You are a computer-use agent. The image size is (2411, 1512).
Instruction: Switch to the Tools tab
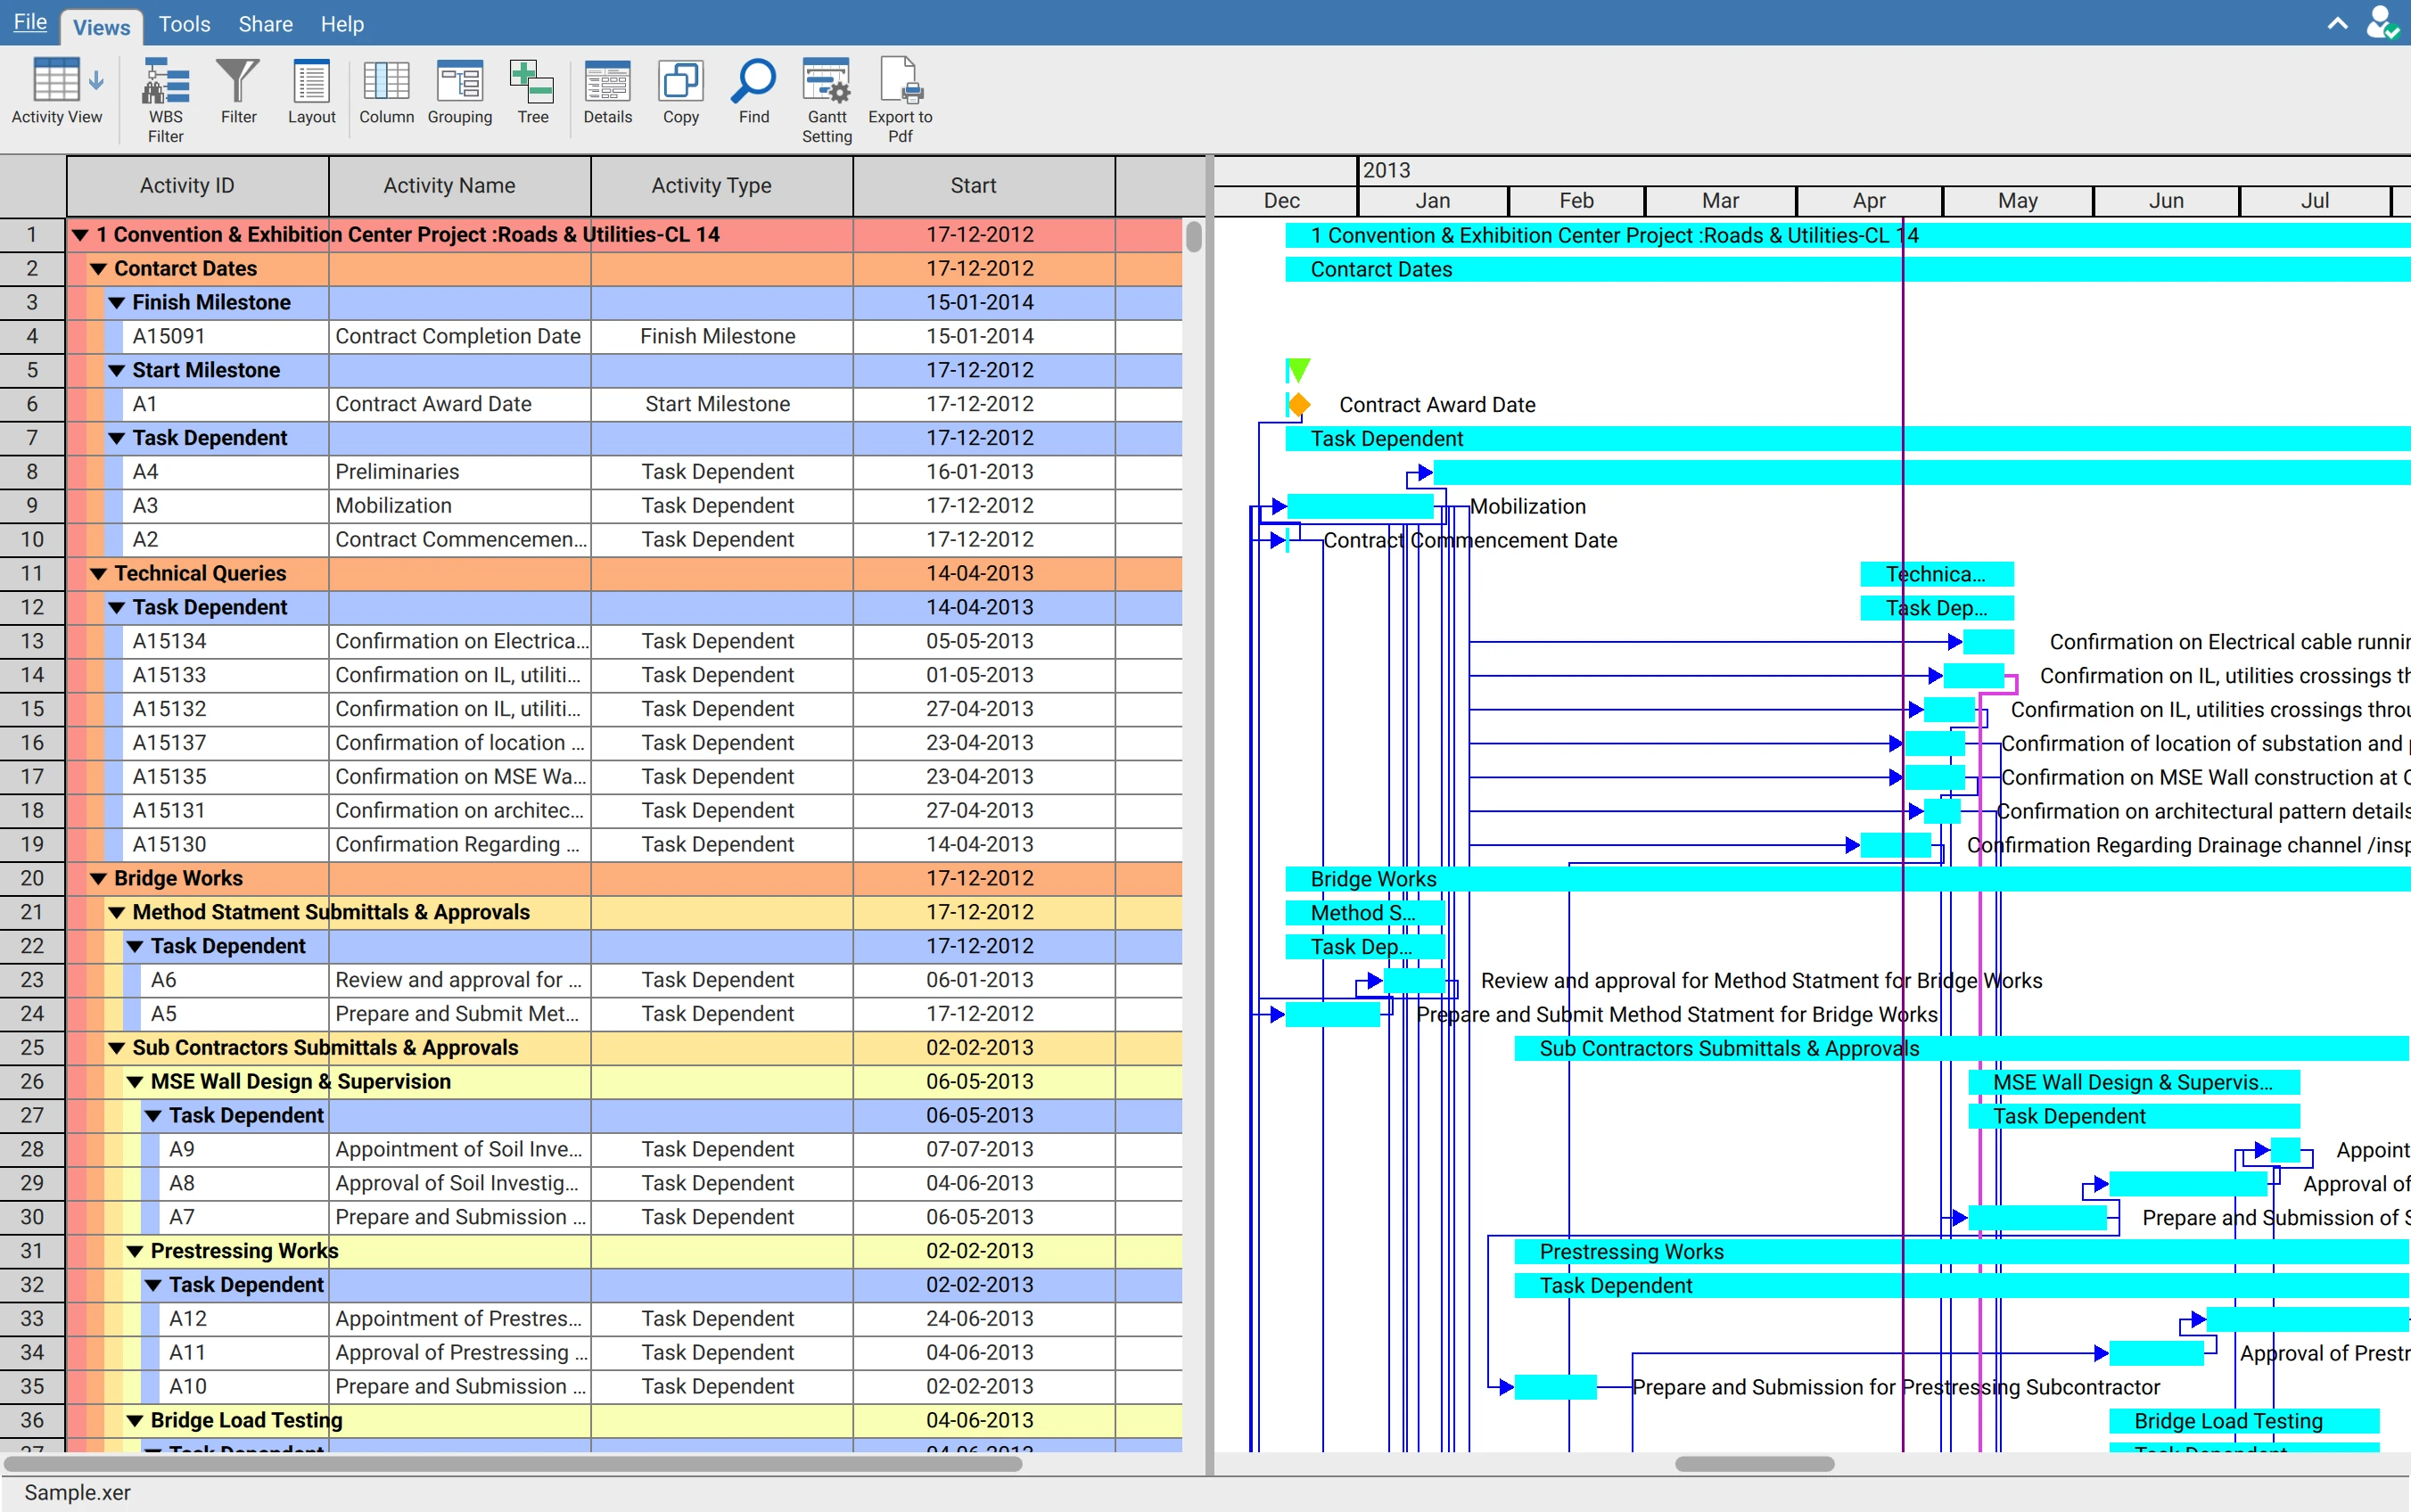(185, 24)
